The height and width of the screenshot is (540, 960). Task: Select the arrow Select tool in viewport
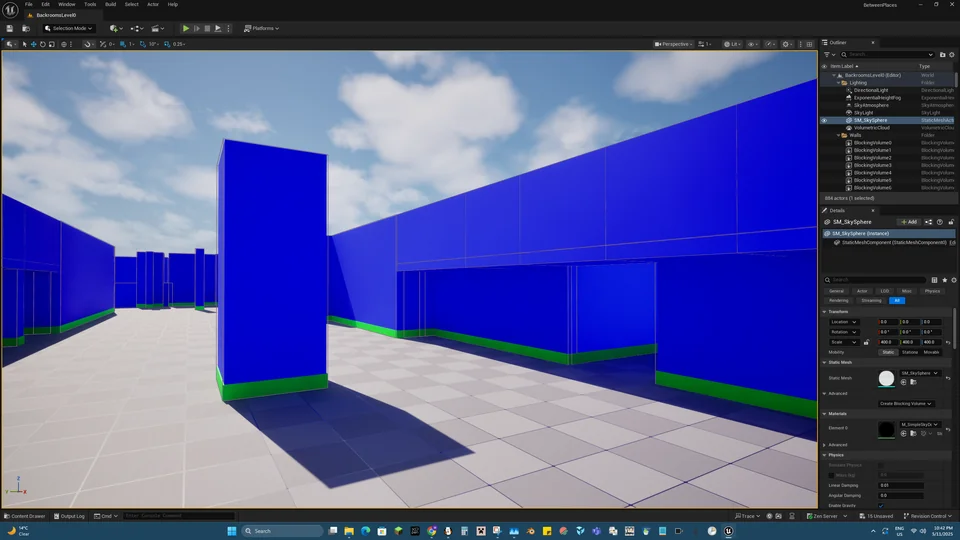tap(24, 44)
